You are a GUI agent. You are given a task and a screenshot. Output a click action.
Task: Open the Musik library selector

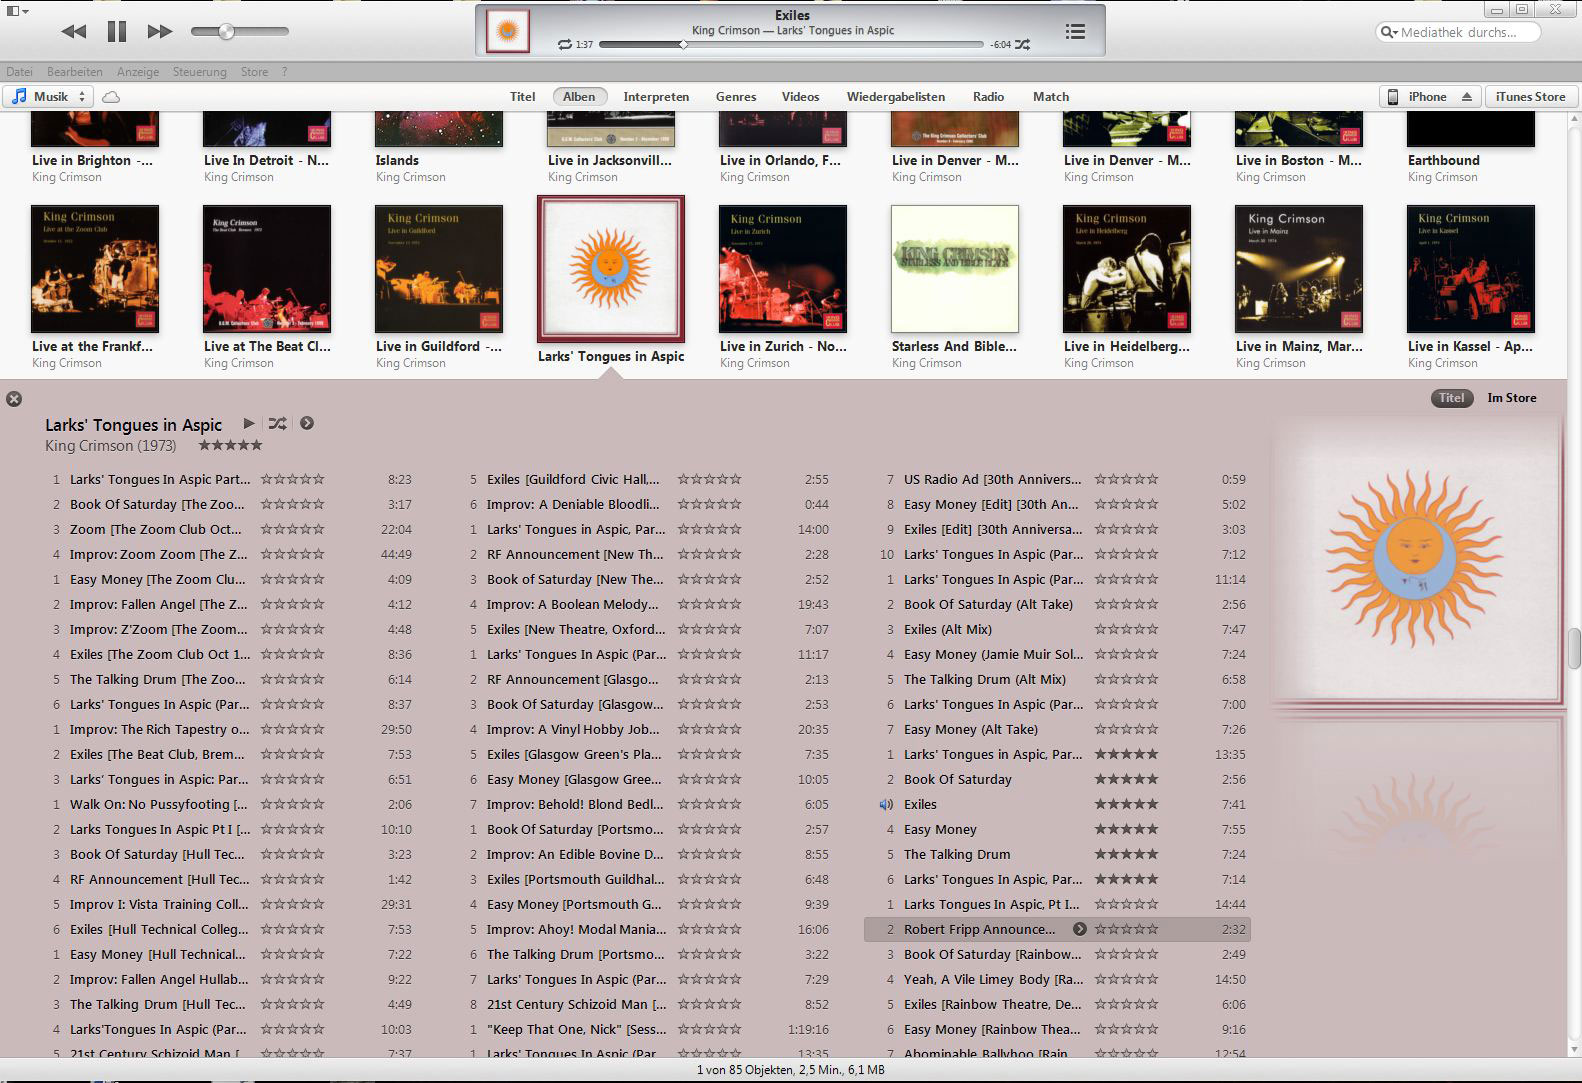tap(49, 97)
